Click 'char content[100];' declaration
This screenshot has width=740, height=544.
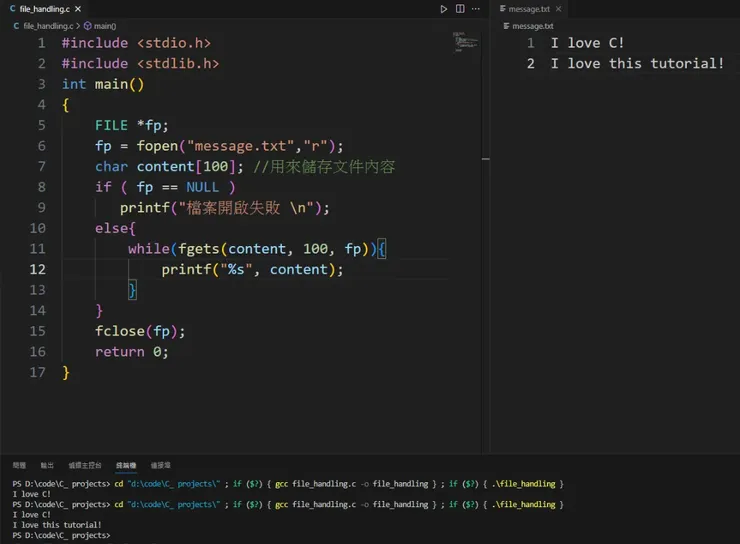(169, 167)
